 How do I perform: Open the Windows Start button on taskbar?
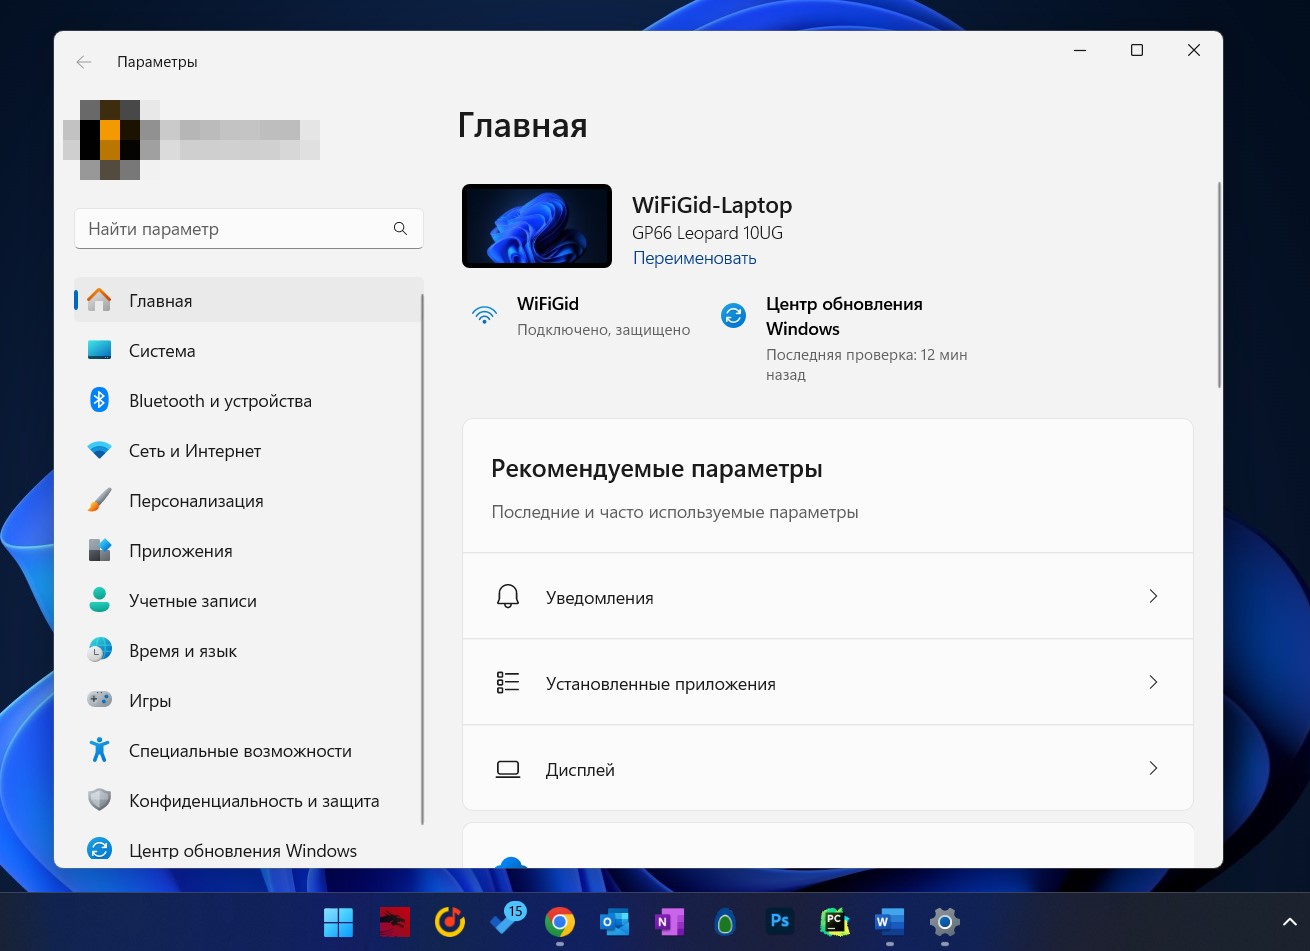[338, 922]
